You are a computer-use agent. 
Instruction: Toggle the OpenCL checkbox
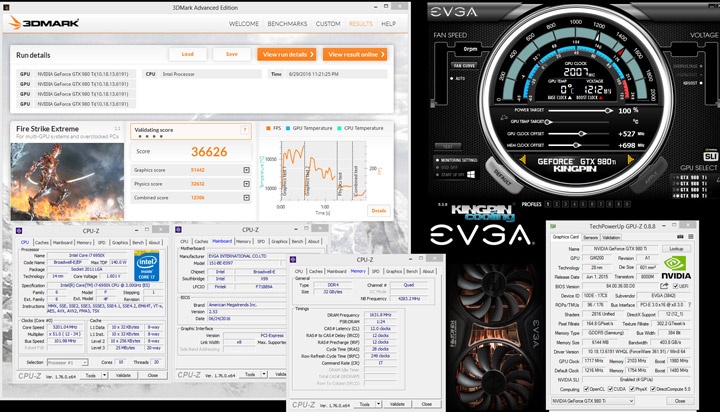(586, 389)
